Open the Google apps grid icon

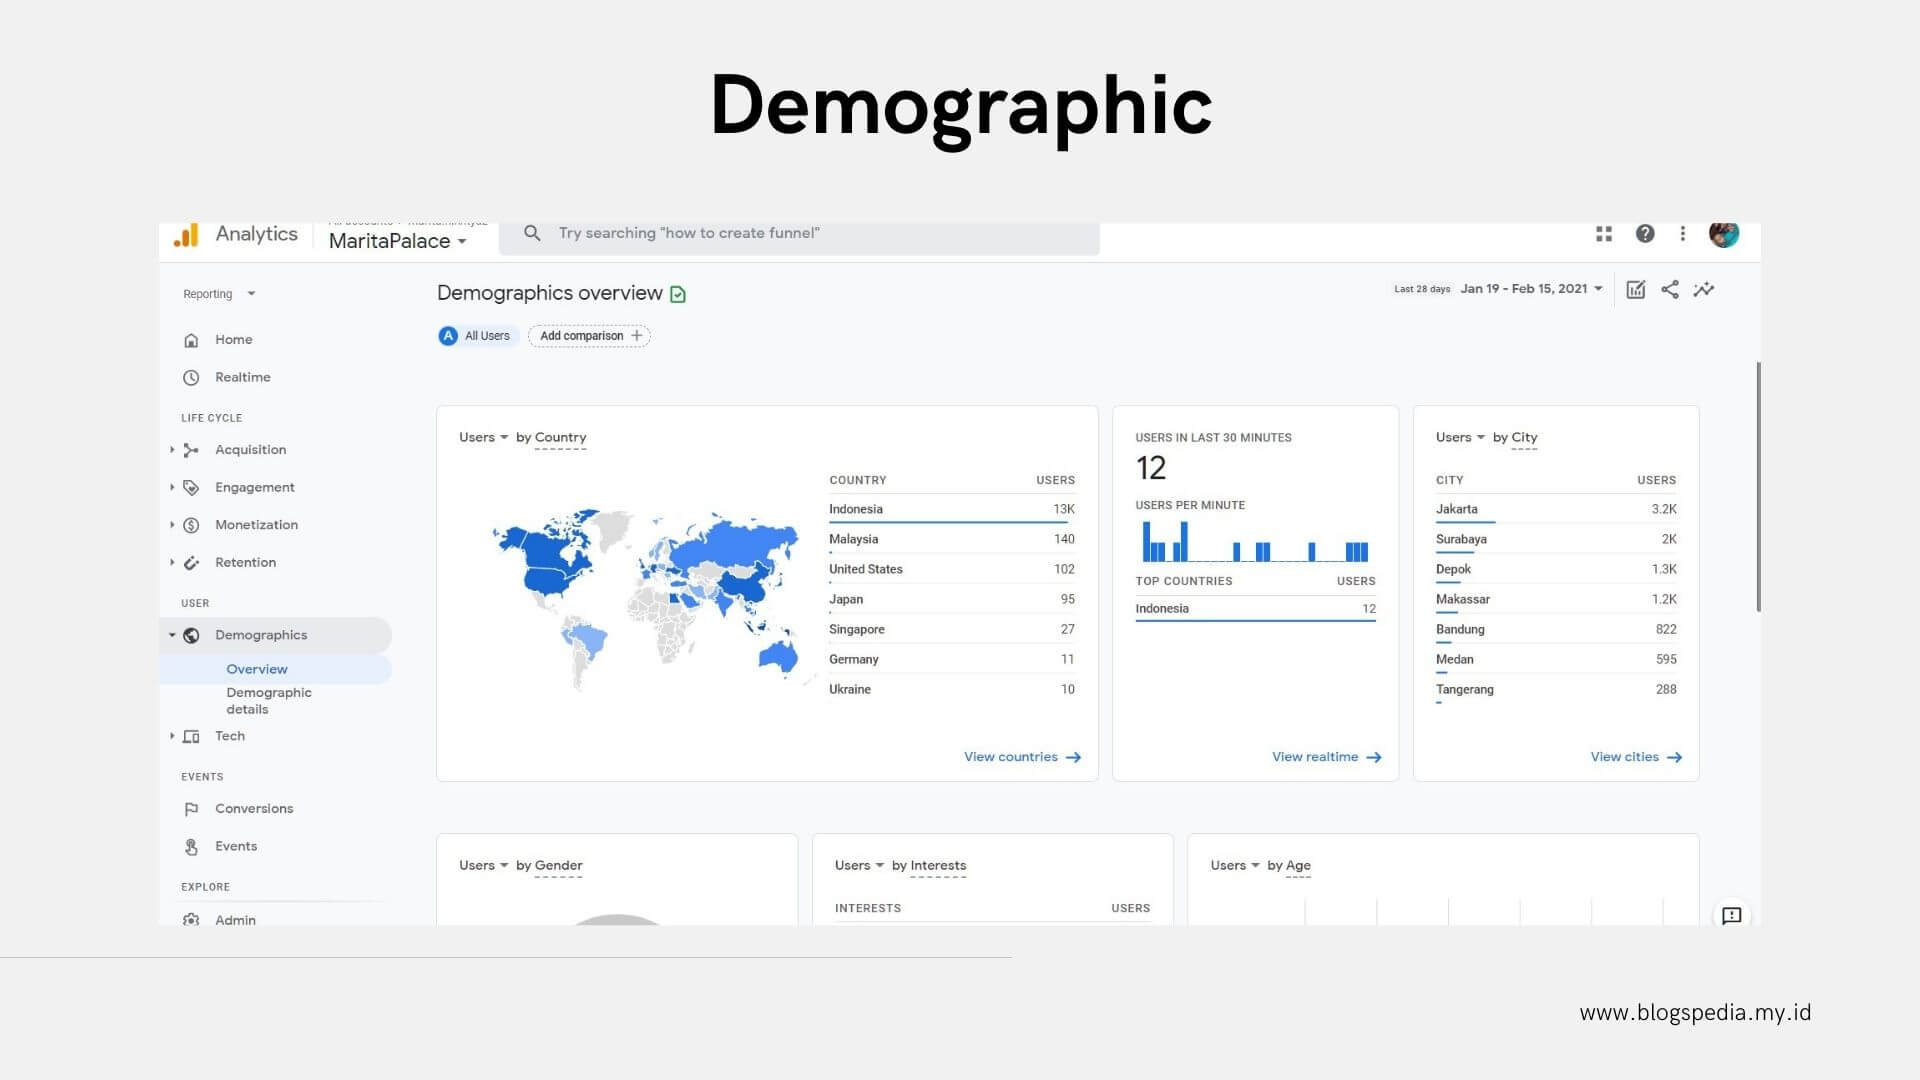point(1604,234)
